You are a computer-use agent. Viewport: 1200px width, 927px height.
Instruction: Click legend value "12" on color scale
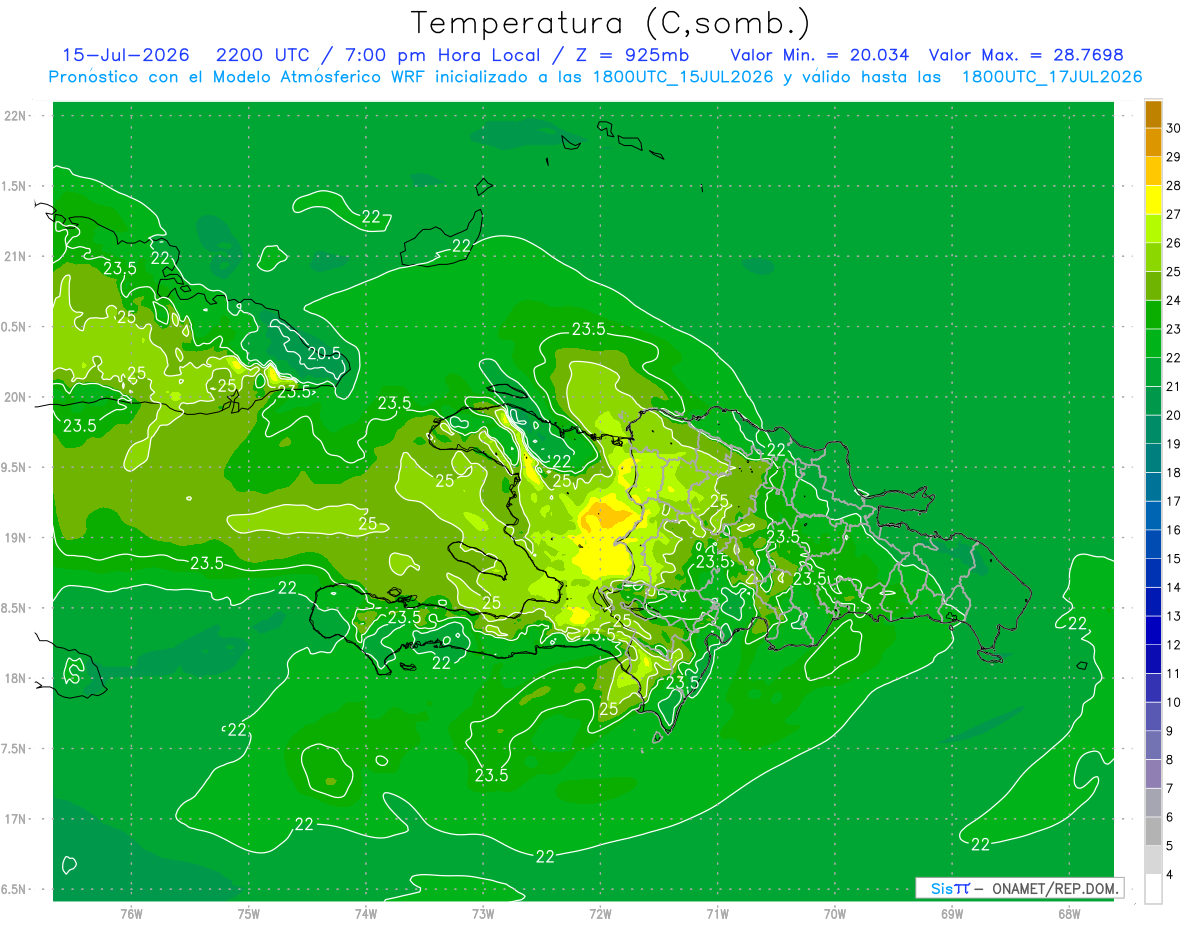1174,645
